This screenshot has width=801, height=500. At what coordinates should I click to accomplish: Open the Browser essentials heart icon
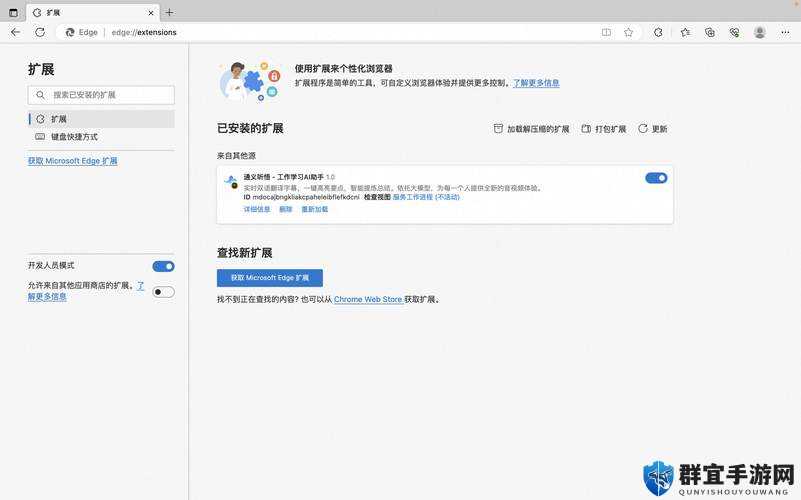click(735, 32)
